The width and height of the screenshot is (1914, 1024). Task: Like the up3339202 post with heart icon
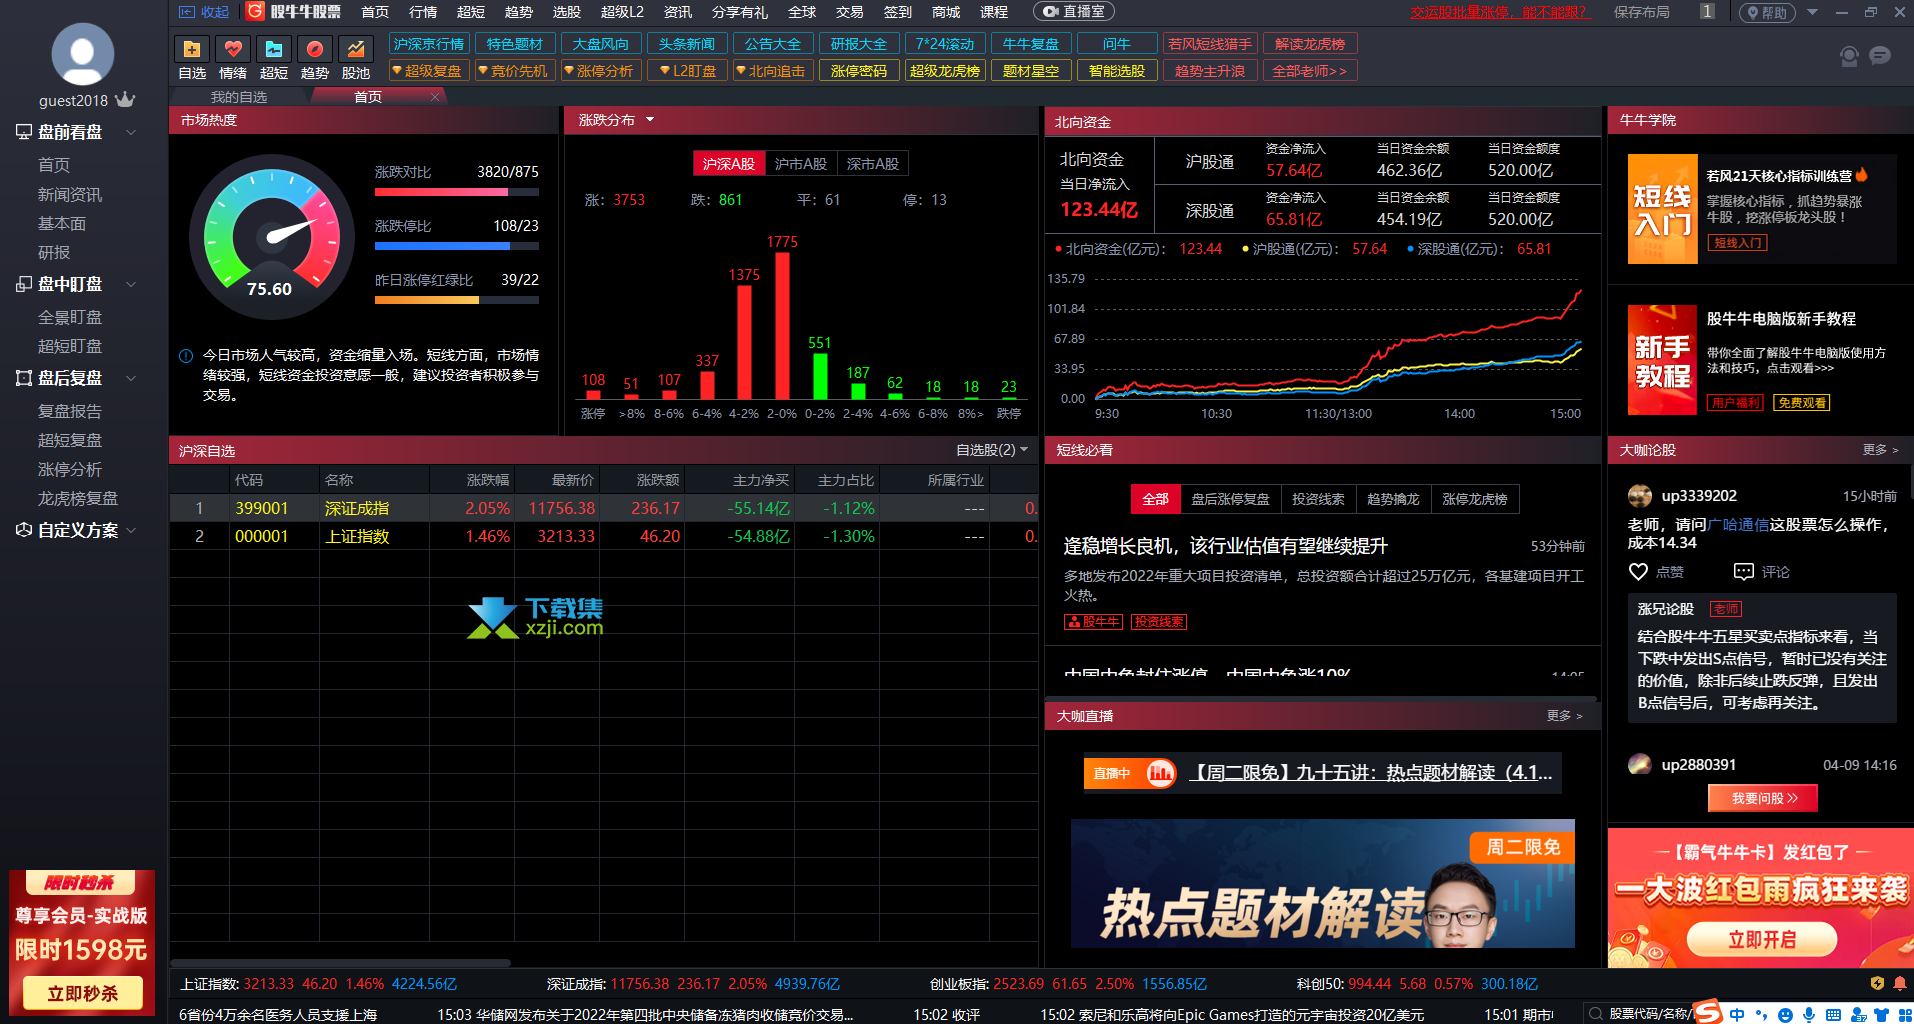pos(1638,572)
